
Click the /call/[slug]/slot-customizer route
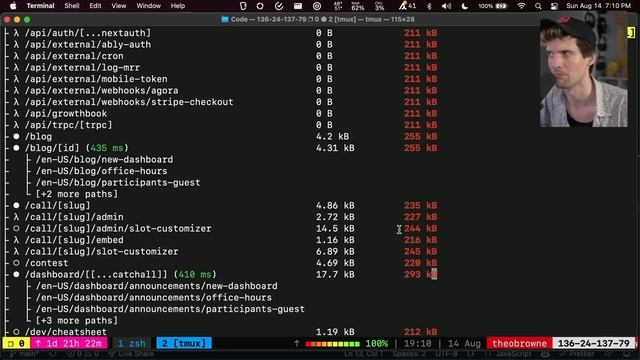click(101, 251)
